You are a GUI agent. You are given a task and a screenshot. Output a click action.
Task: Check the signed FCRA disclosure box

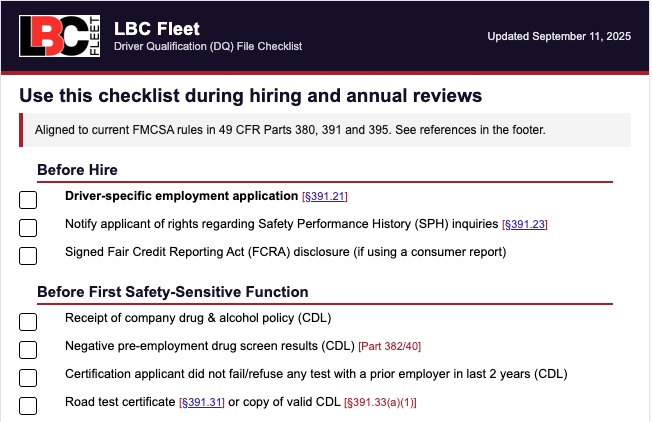click(x=28, y=256)
